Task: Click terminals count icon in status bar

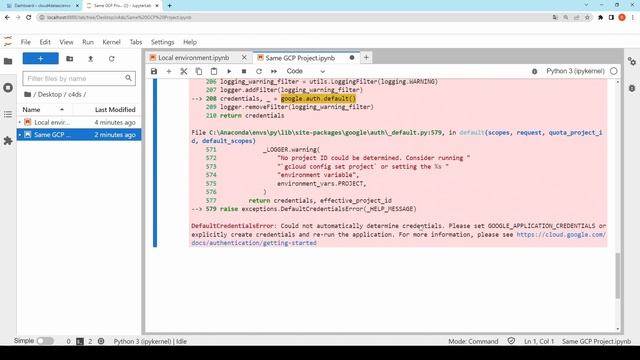Action: 80,341
